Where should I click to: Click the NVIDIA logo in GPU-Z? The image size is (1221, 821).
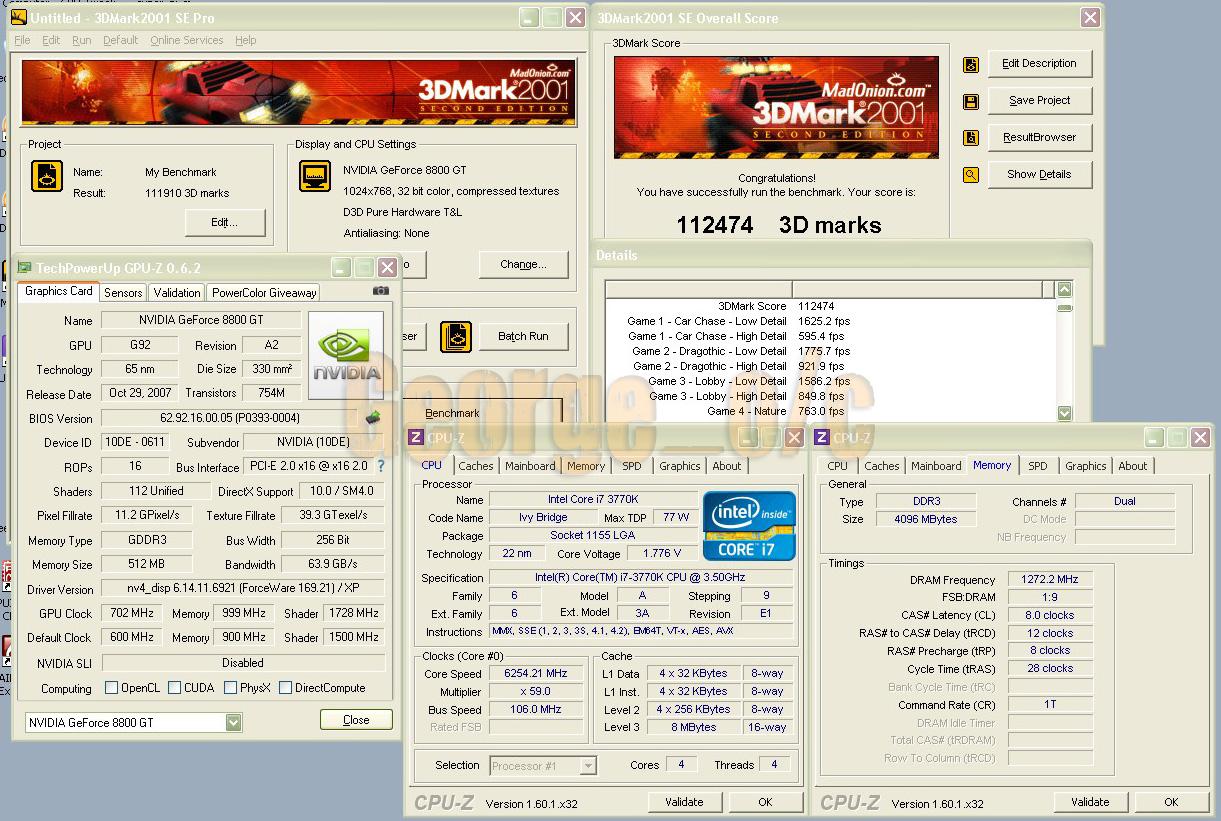click(346, 355)
